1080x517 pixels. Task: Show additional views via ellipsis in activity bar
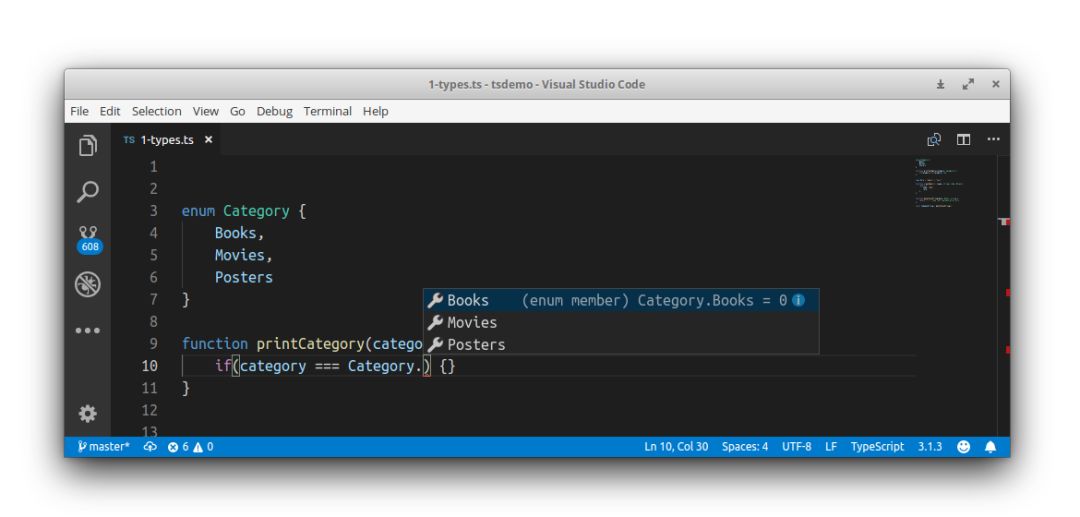click(x=88, y=331)
